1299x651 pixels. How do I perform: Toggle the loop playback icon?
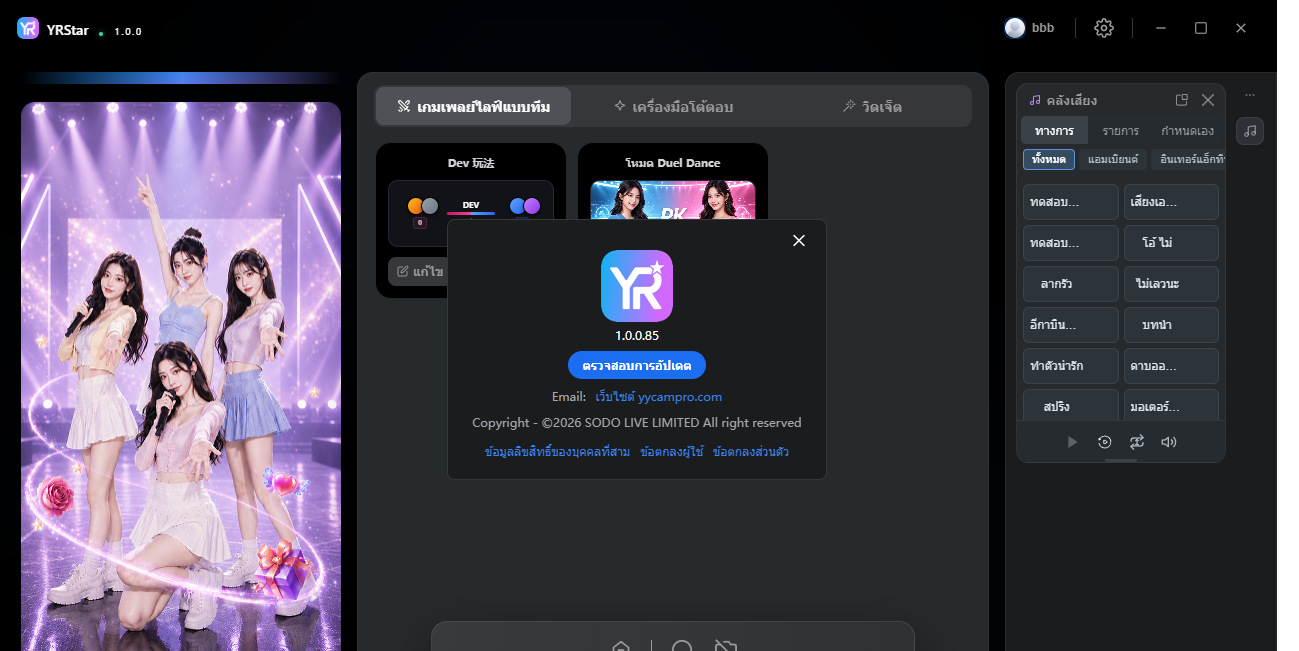click(1137, 442)
